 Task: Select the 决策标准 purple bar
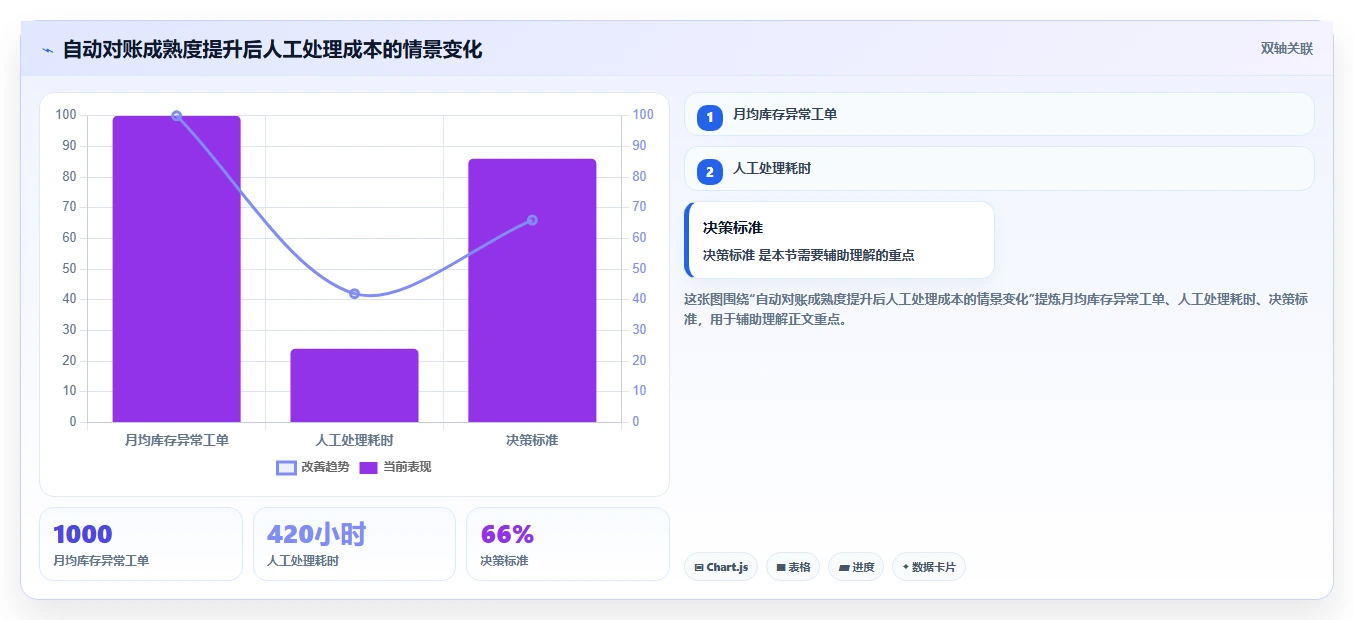point(532,290)
